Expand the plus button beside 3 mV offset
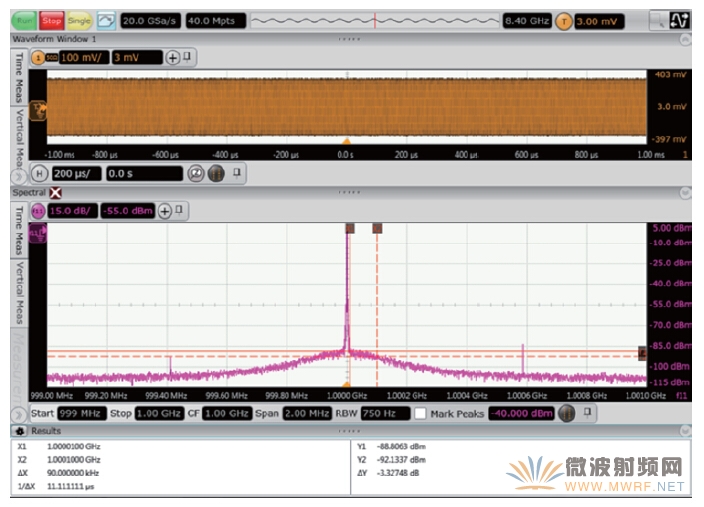Screen dimensions: 704x507 pos(172,57)
